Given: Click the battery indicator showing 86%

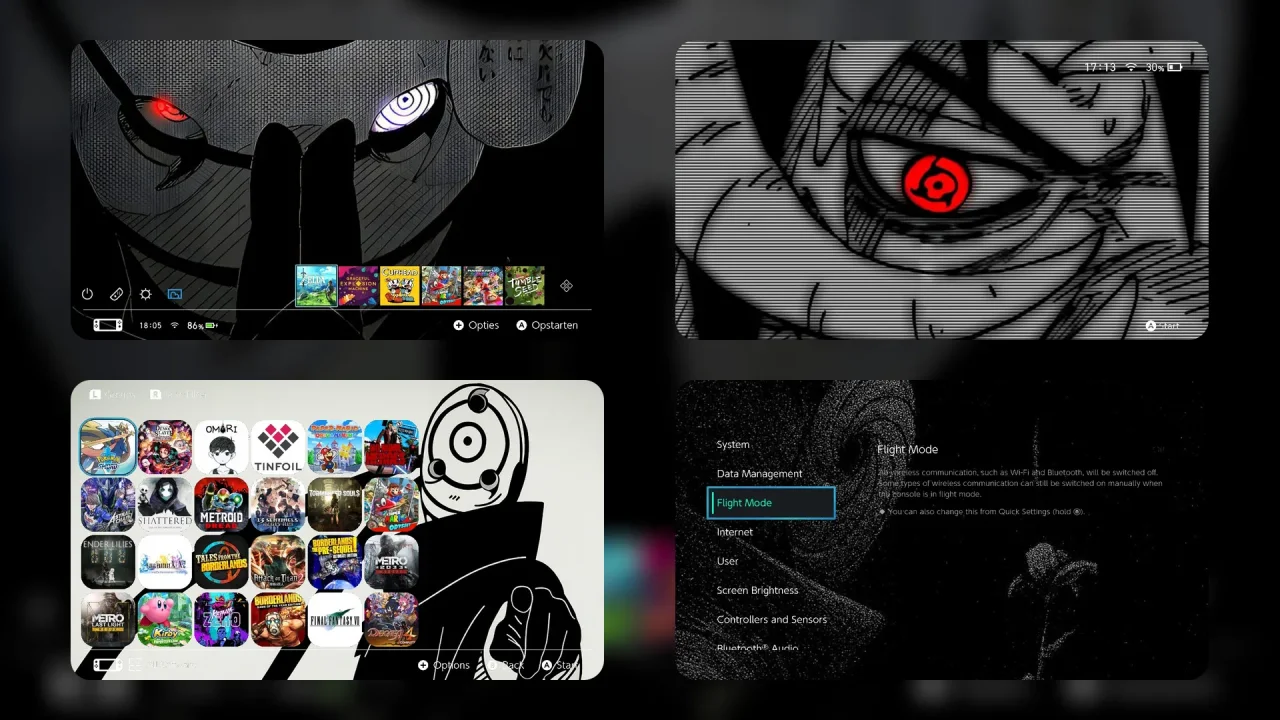Looking at the screenshot, I should coord(196,324).
